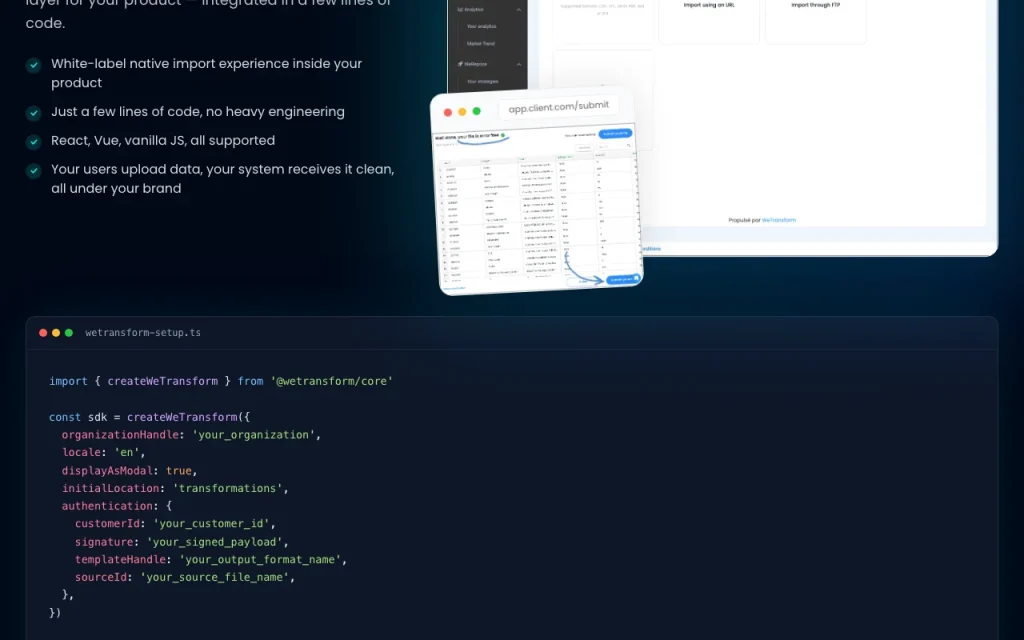The image size is (1024, 640).
Task: Click the 'White-label native import experience' text
Action: coord(206,73)
